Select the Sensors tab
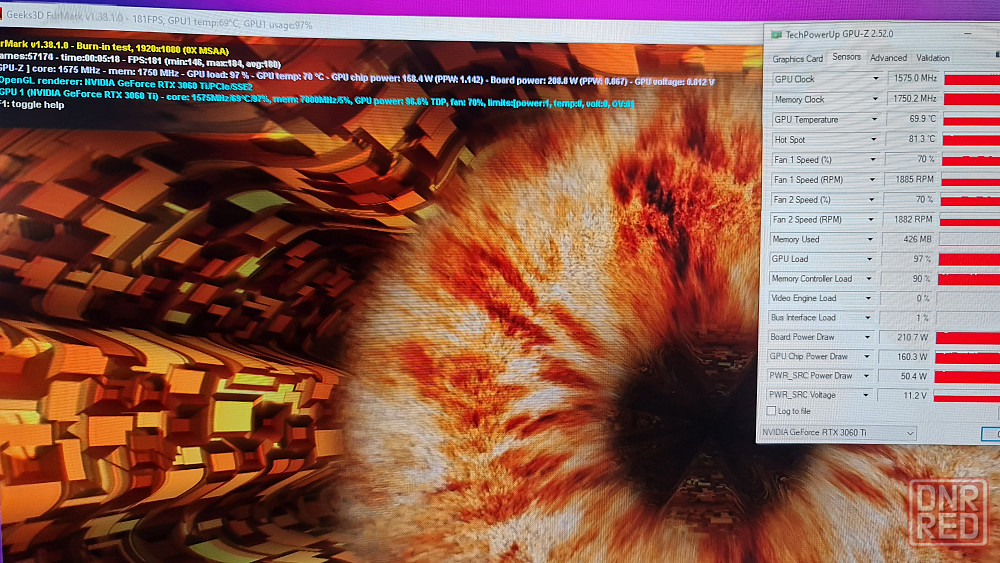This screenshot has width=1000, height=563. [846, 57]
